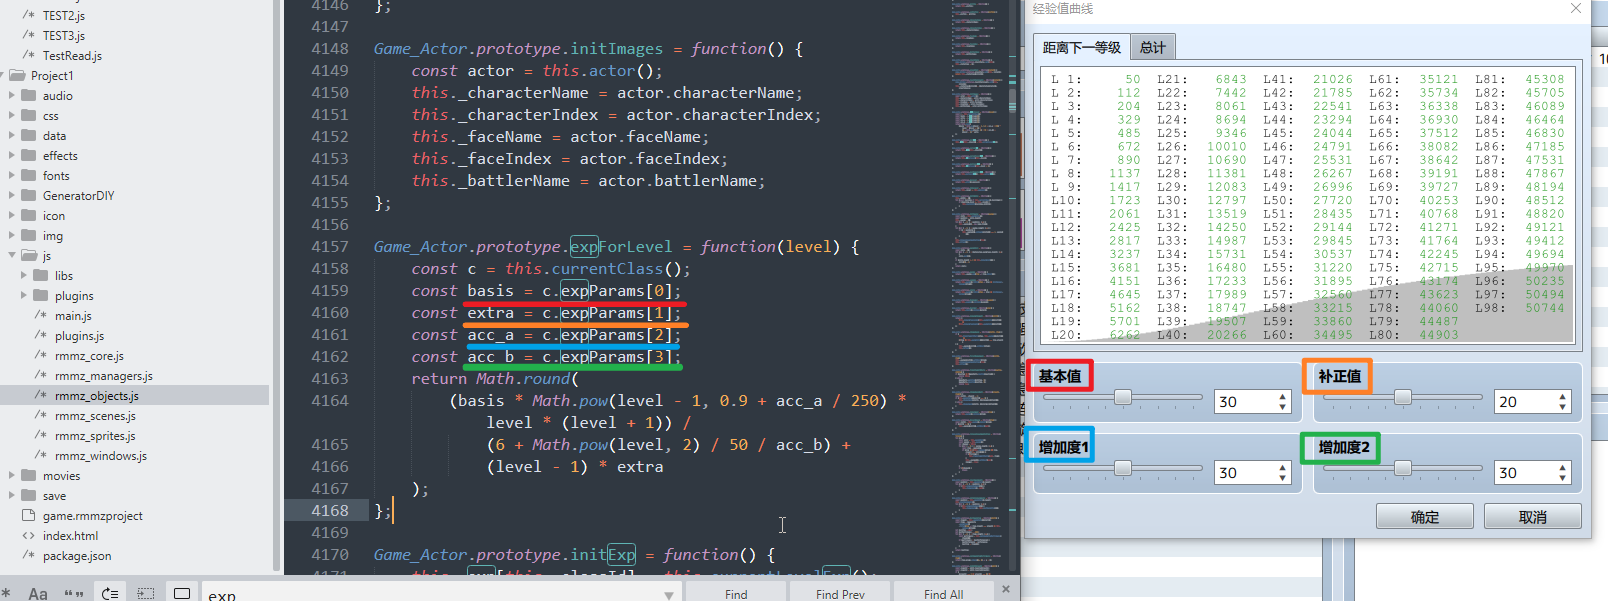Expand the movies folder arrow
The width and height of the screenshot is (1608, 601).
[x=12, y=476]
